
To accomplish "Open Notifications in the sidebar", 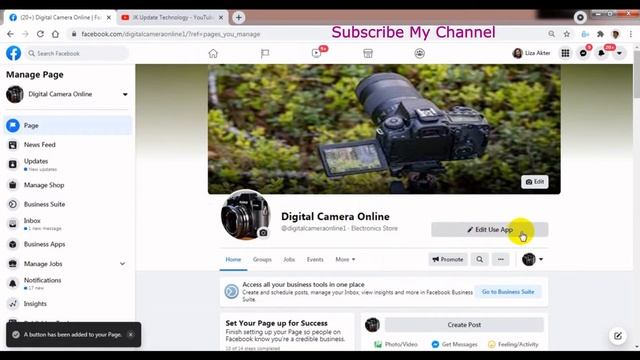I will coord(68,283).
